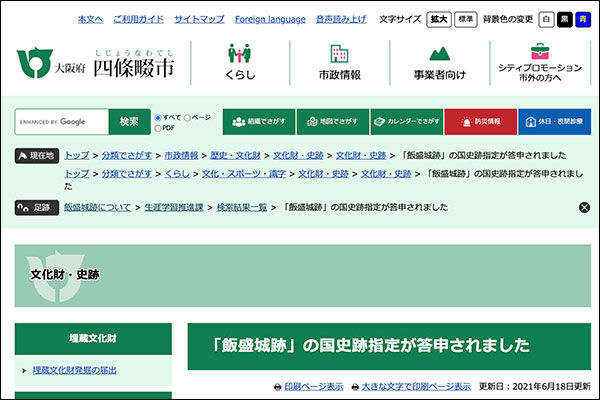Open the red 防災情報 button

(481, 122)
